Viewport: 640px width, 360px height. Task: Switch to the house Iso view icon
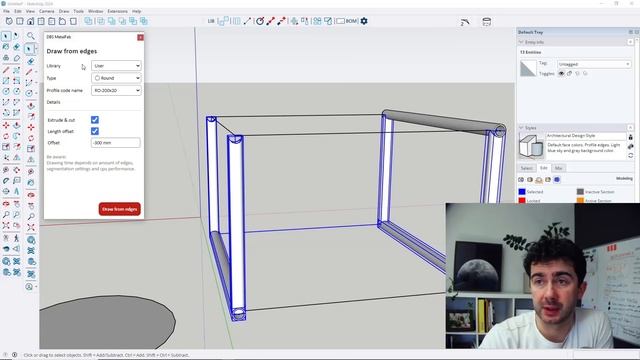pos(30,21)
